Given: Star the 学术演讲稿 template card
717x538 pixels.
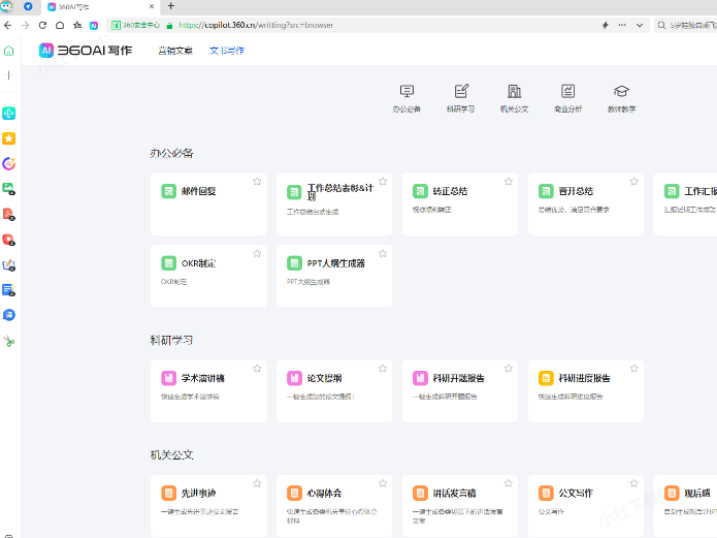Looking at the screenshot, I should coord(257,370).
